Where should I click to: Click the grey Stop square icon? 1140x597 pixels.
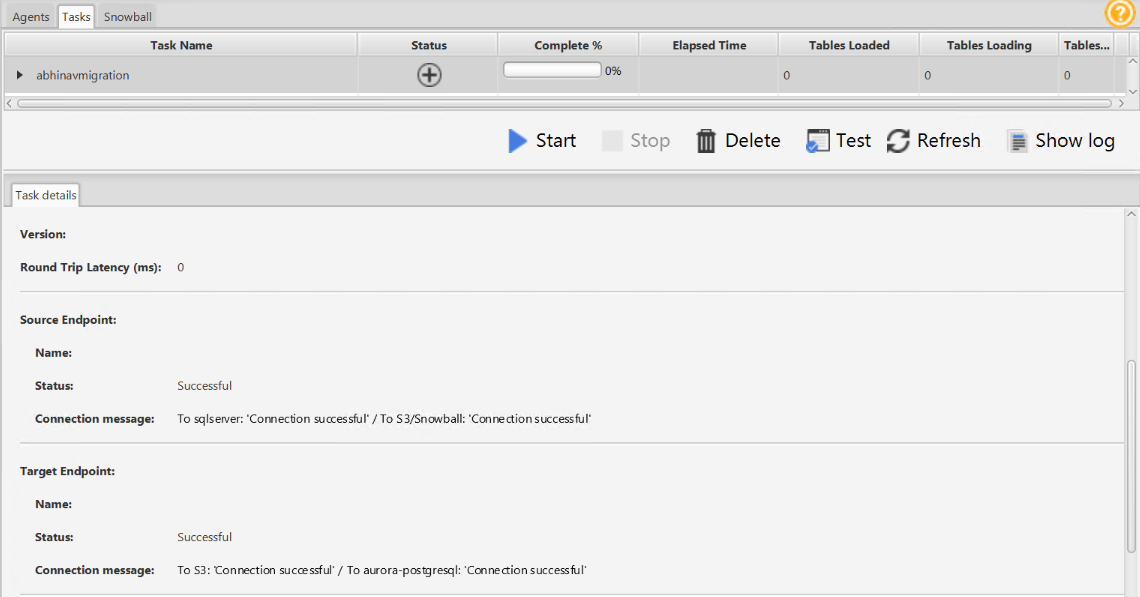[612, 141]
